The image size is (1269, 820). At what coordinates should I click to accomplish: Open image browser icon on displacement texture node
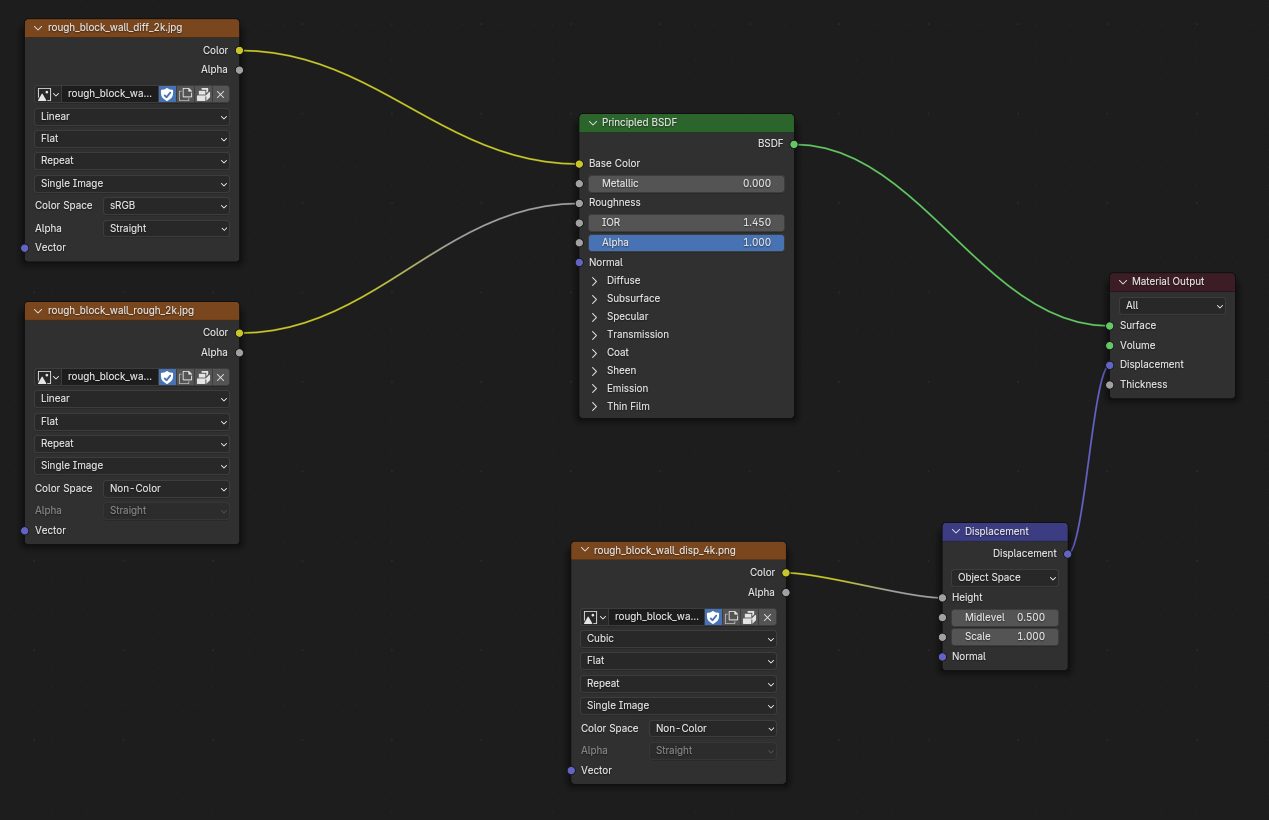tap(594, 618)
